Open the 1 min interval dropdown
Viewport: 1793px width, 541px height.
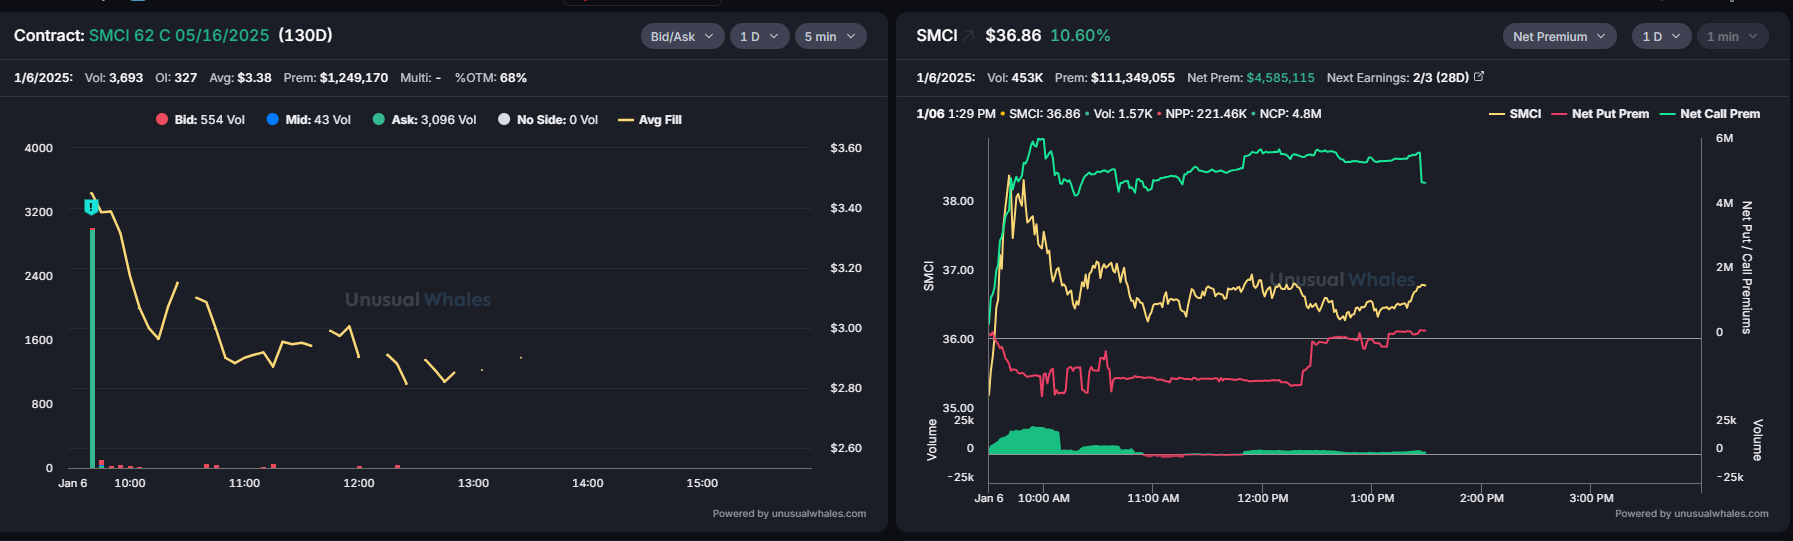pos(1732,36)
